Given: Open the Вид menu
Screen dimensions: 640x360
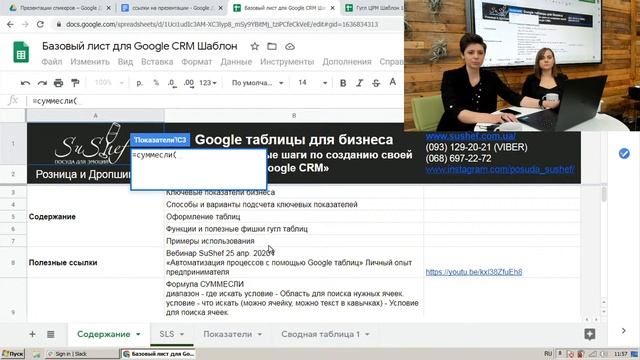Looking at the screenshot, I should coord(125,62).
